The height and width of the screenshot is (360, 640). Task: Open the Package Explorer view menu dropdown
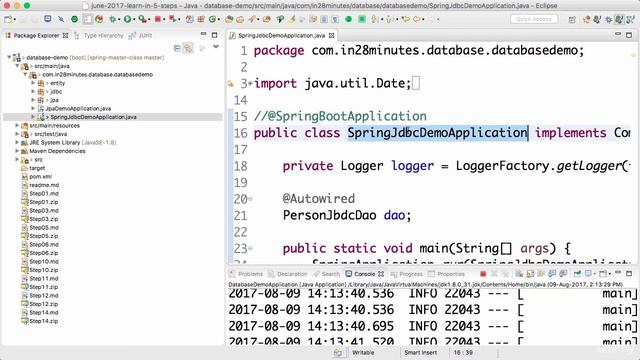pyautogui.click(x=216, y=46)
